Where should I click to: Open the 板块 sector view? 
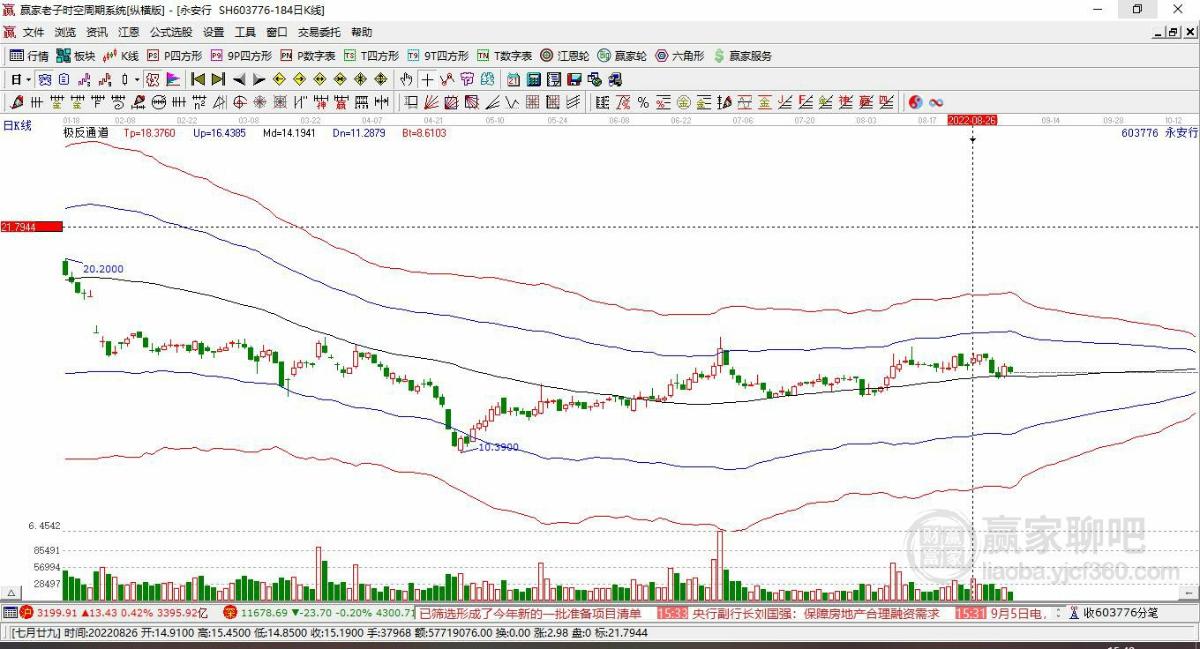(x=76, y=56)
